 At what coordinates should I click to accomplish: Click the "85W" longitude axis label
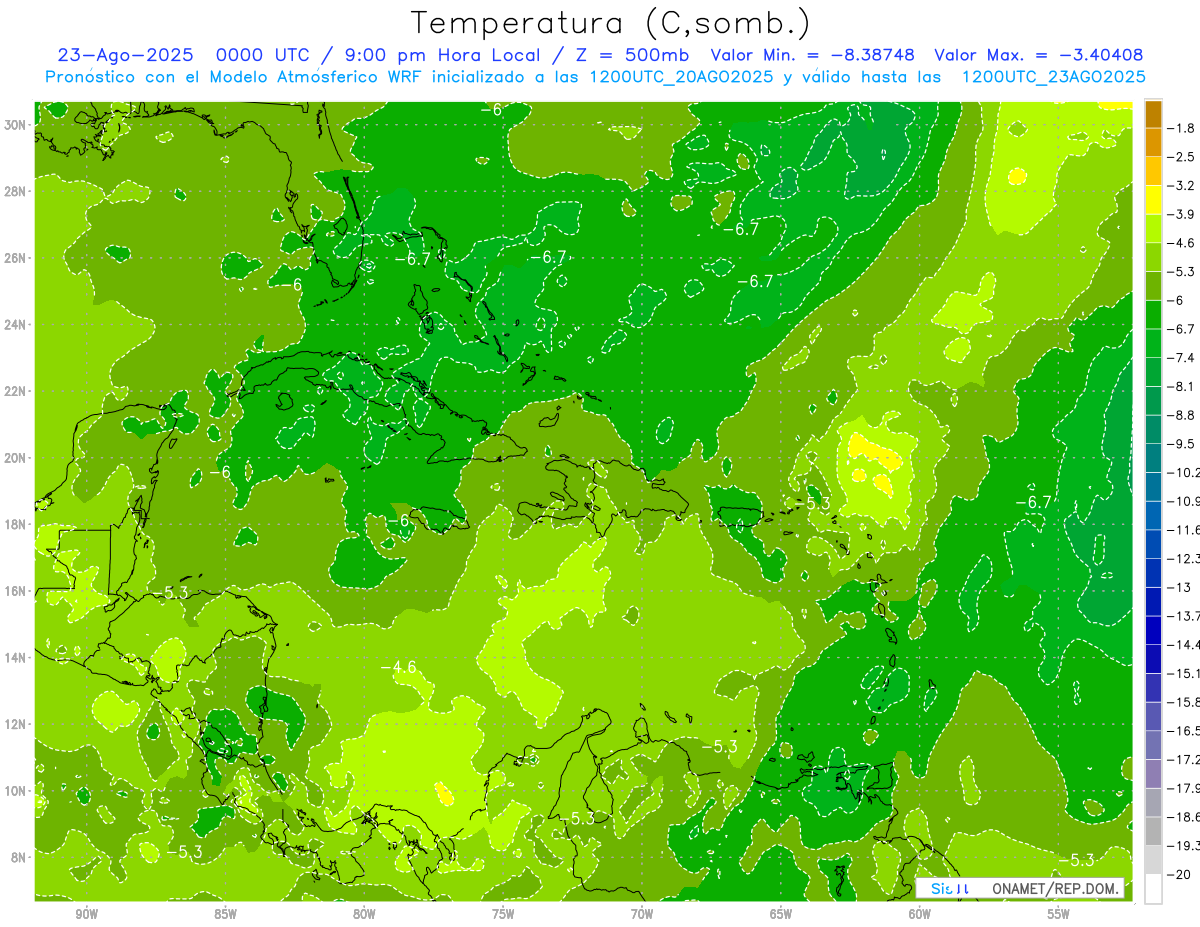tap(225, 913)
